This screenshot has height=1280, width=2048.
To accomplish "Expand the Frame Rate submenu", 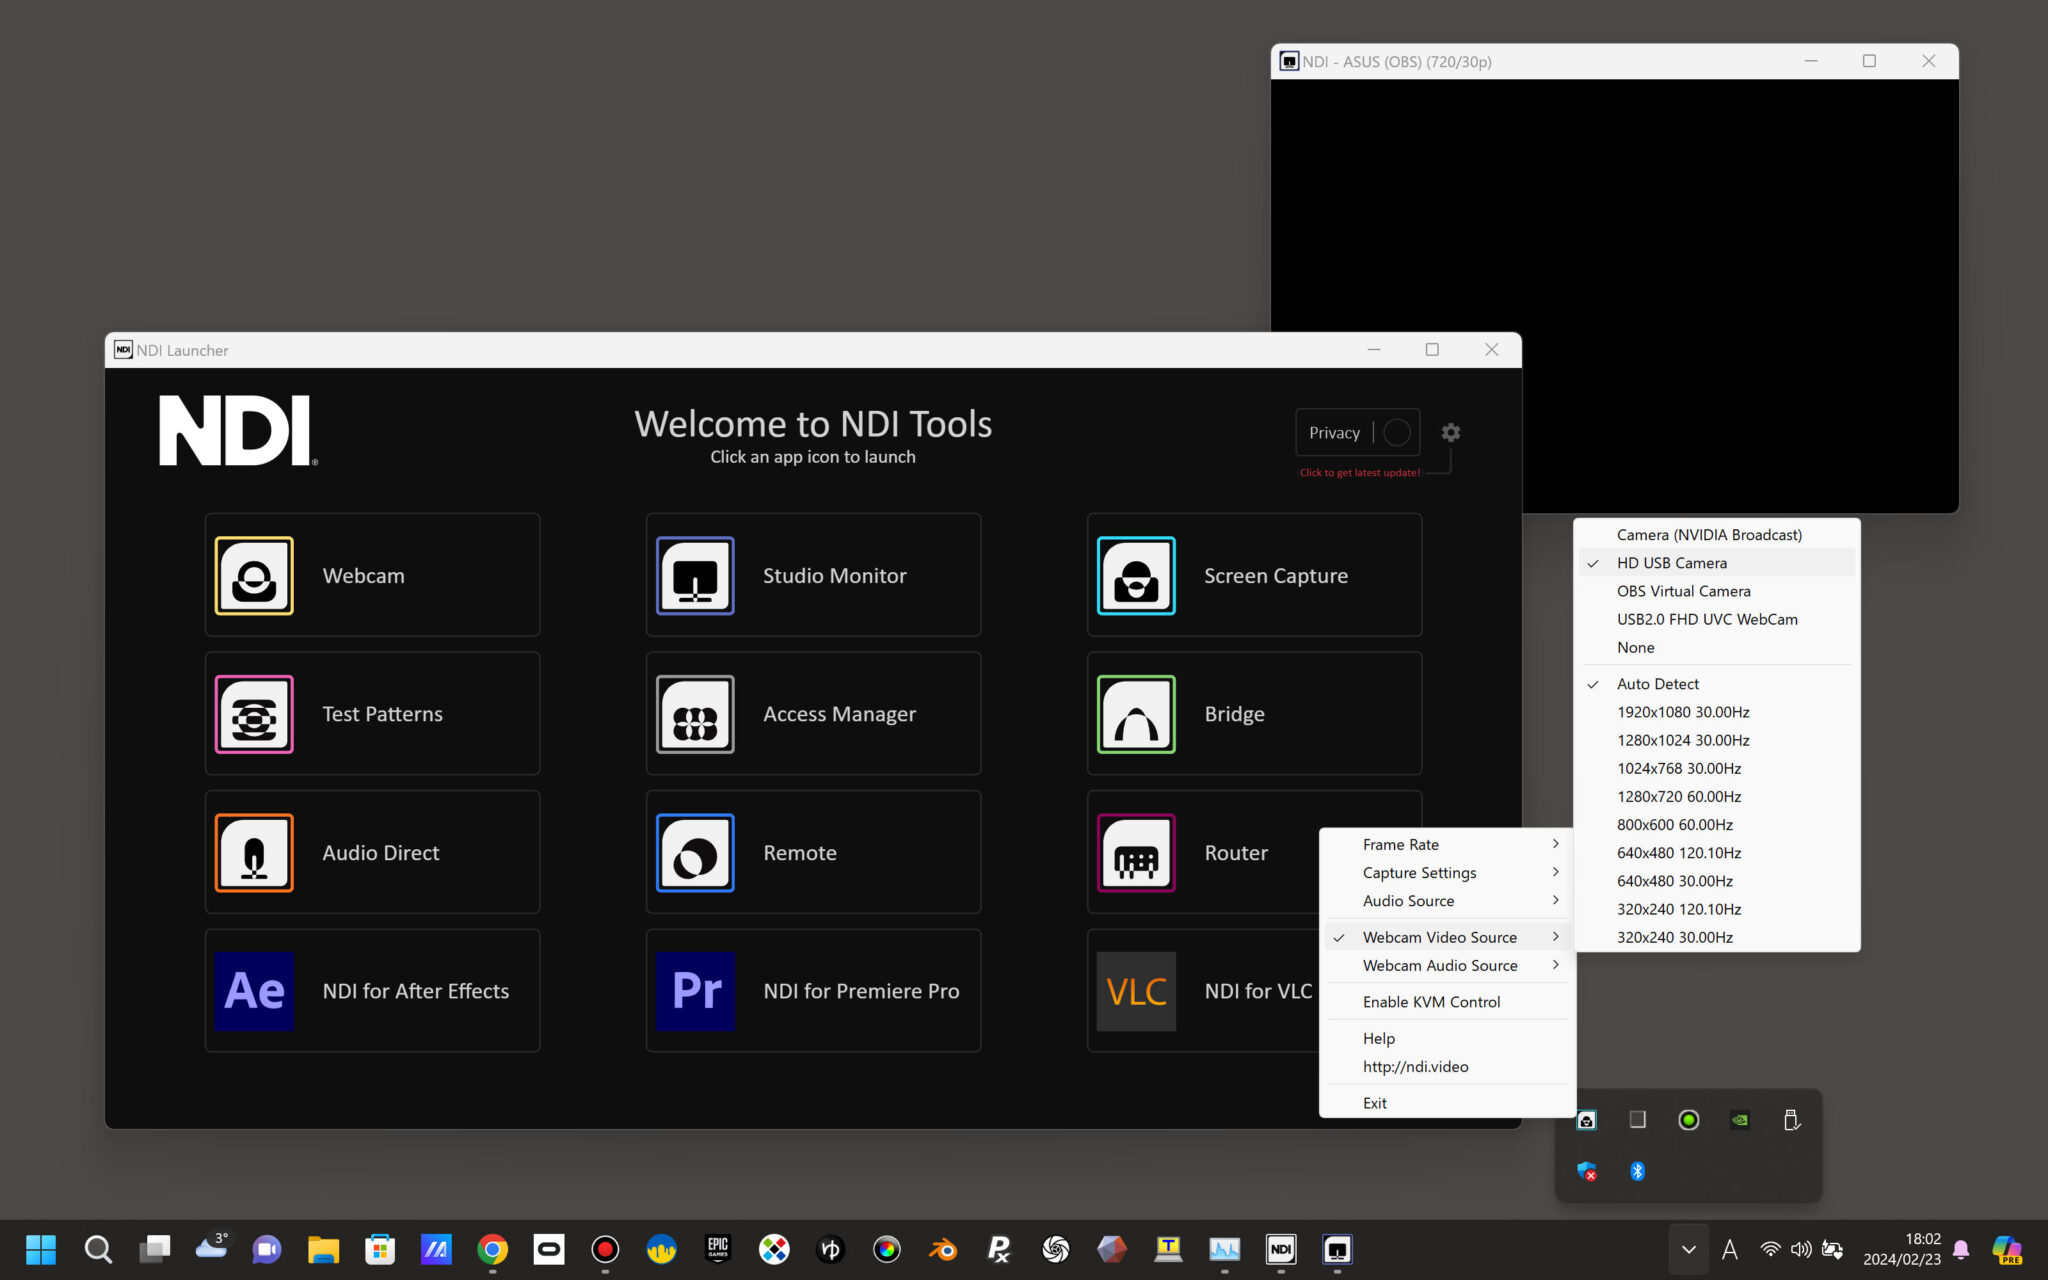I will (x=1400, y=844).
